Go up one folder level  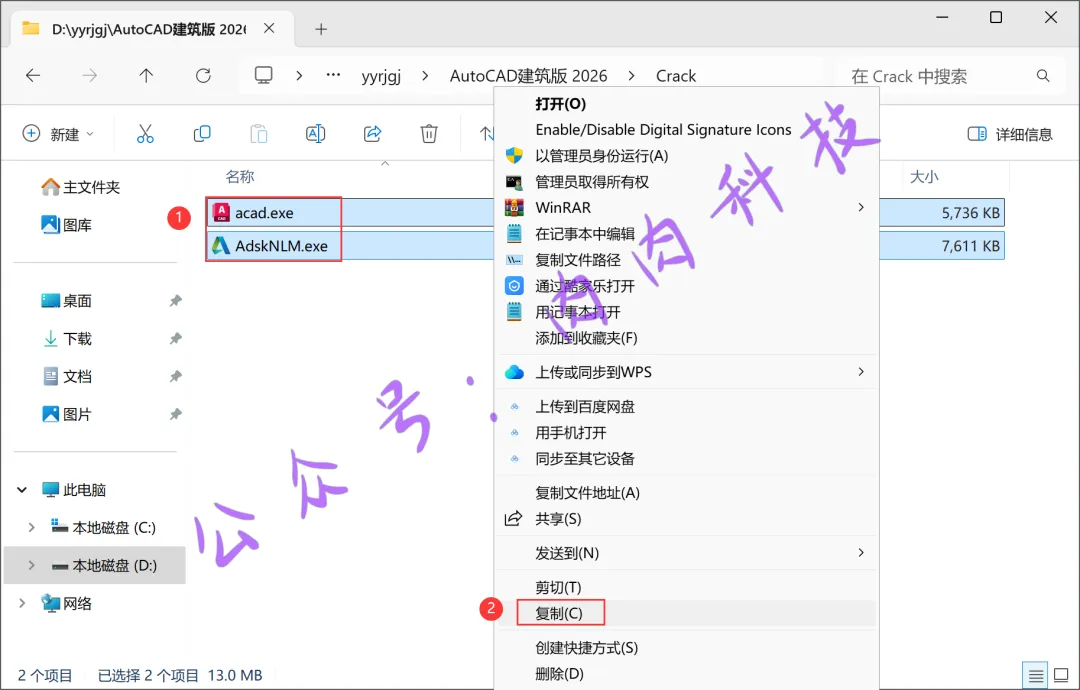[x=146, y=76]
